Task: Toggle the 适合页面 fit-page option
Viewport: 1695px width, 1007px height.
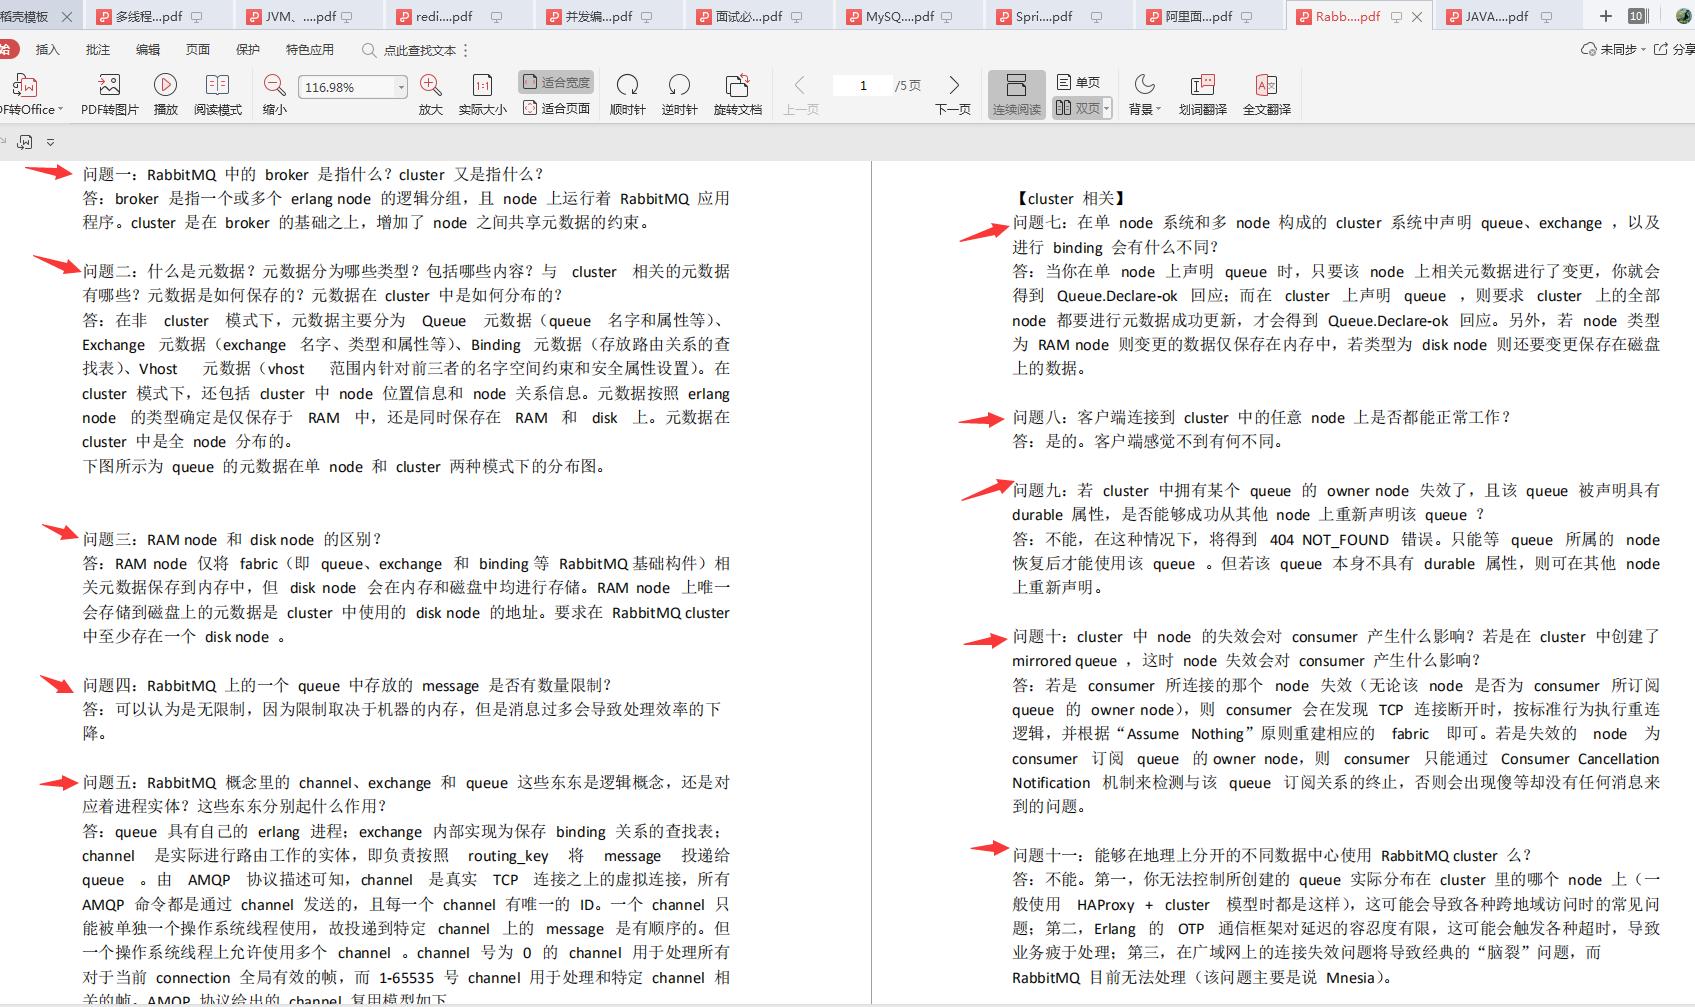Action: coord(556,108)
